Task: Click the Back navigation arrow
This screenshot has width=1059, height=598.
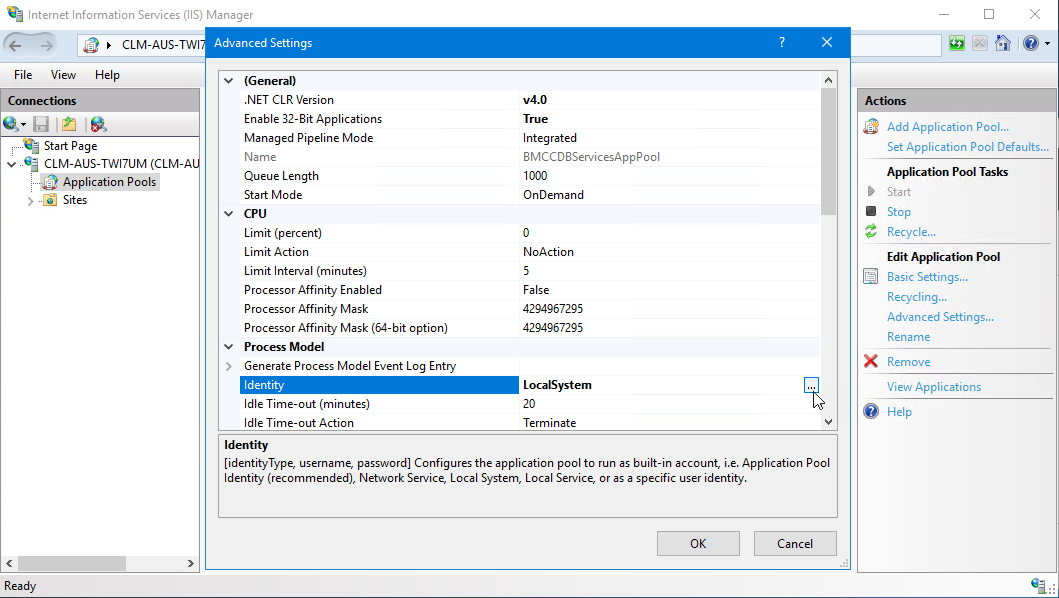Action: tap(15, 45)
